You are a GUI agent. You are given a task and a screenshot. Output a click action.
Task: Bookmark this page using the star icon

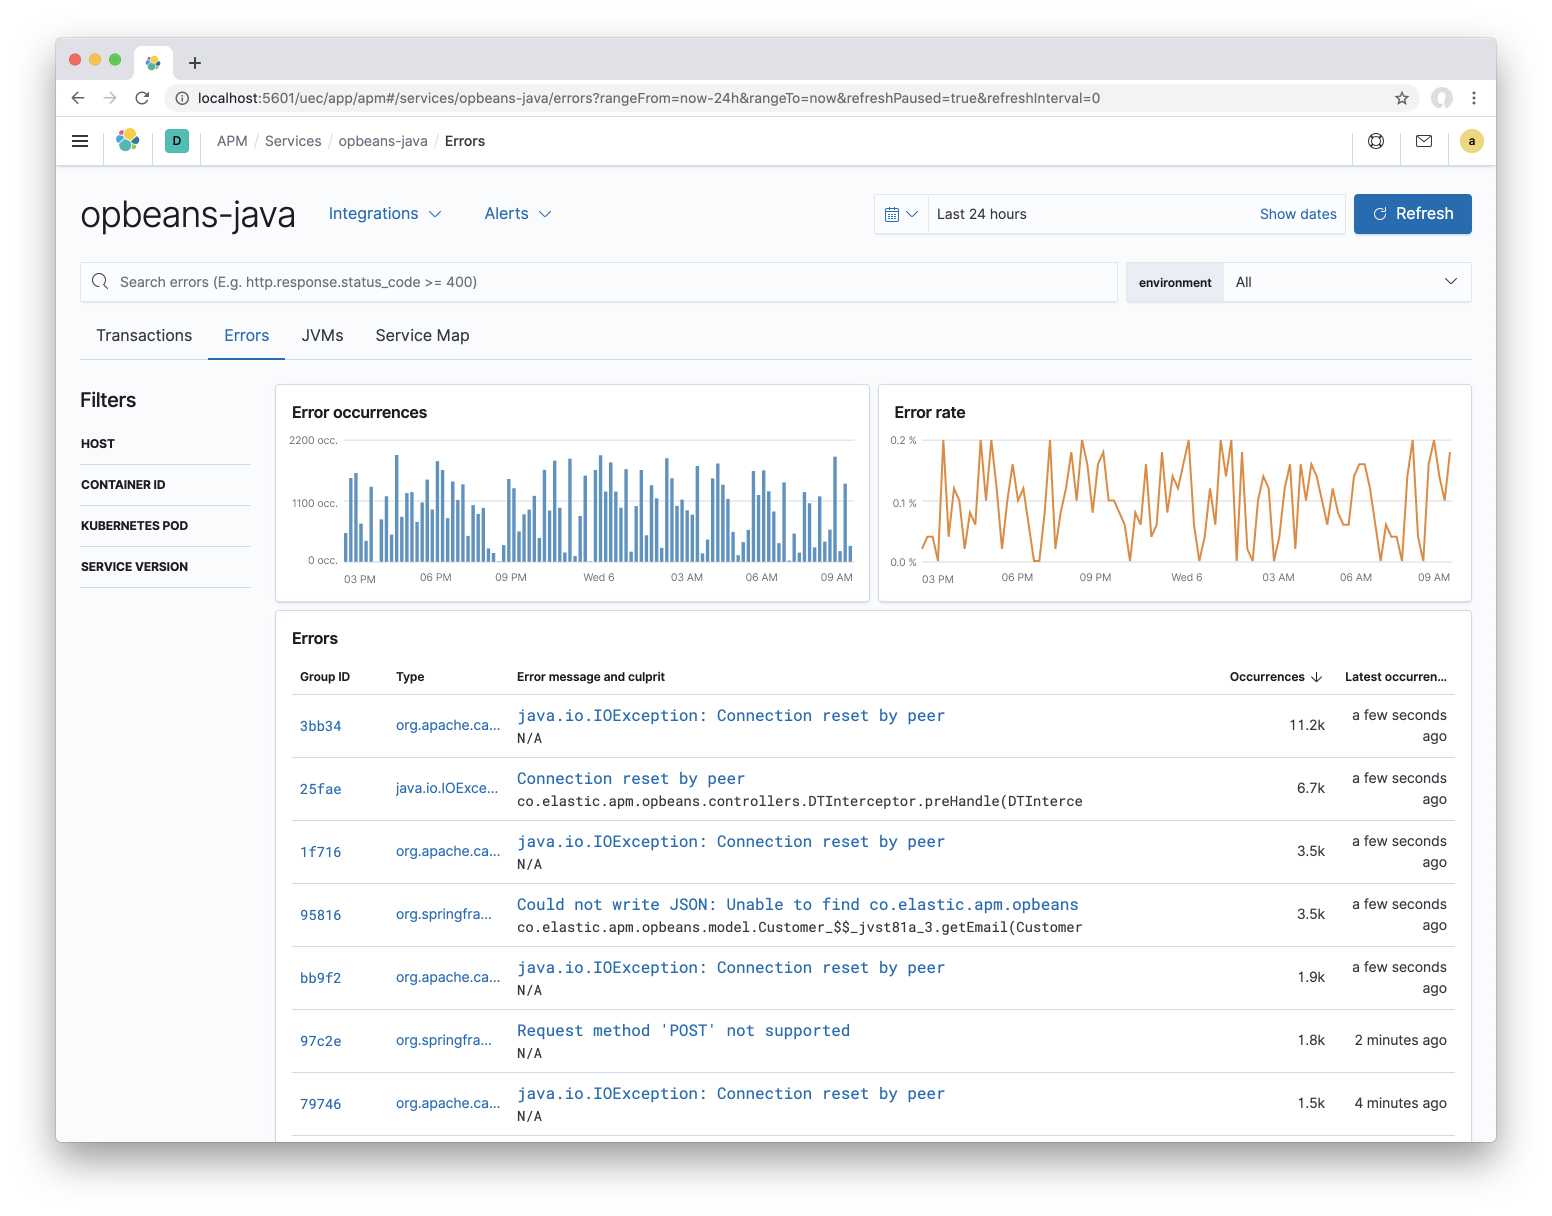pyautogui.click(x=1403, y=98)
